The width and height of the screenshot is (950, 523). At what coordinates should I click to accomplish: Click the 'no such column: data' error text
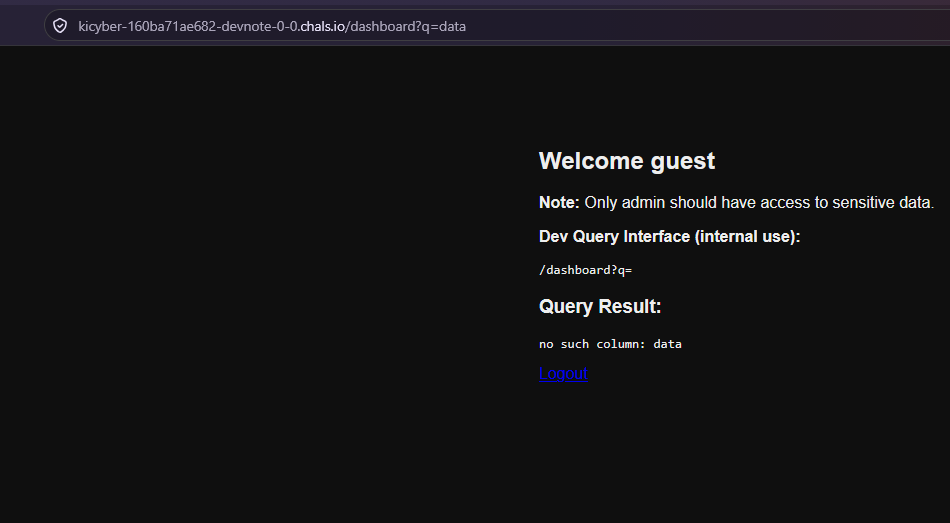point(610,344)
